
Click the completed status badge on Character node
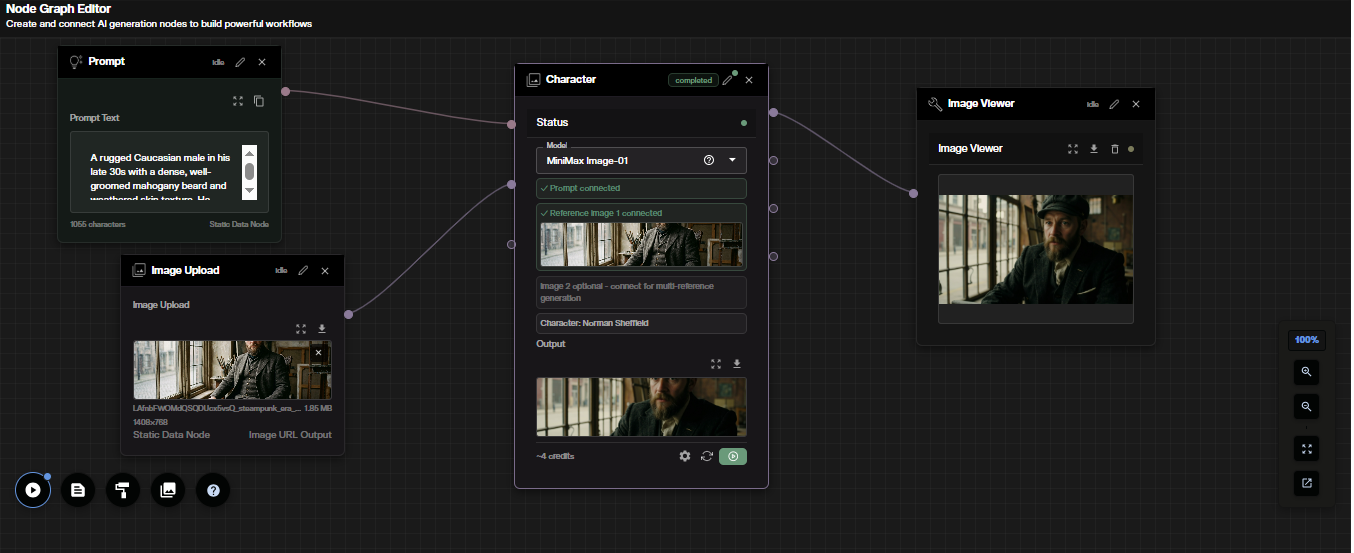tap(693, 80)
